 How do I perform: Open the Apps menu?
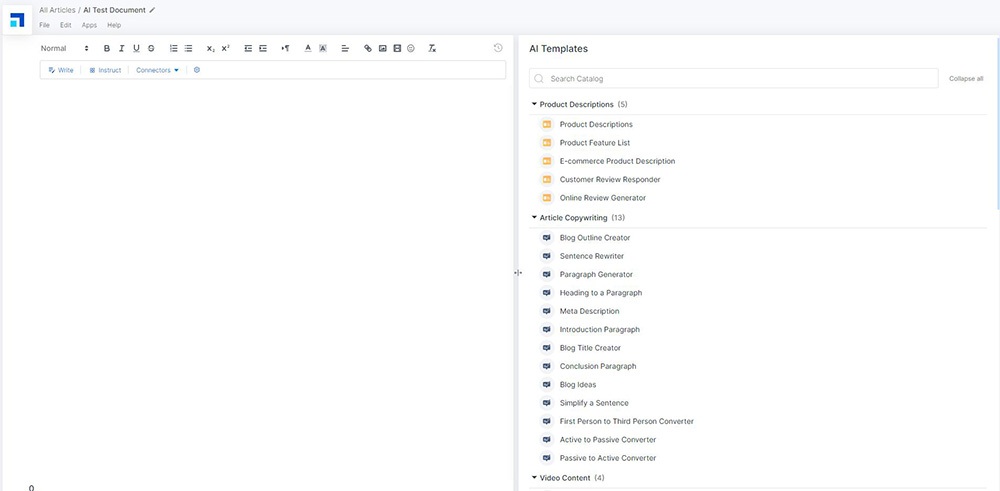click(89, 25)
